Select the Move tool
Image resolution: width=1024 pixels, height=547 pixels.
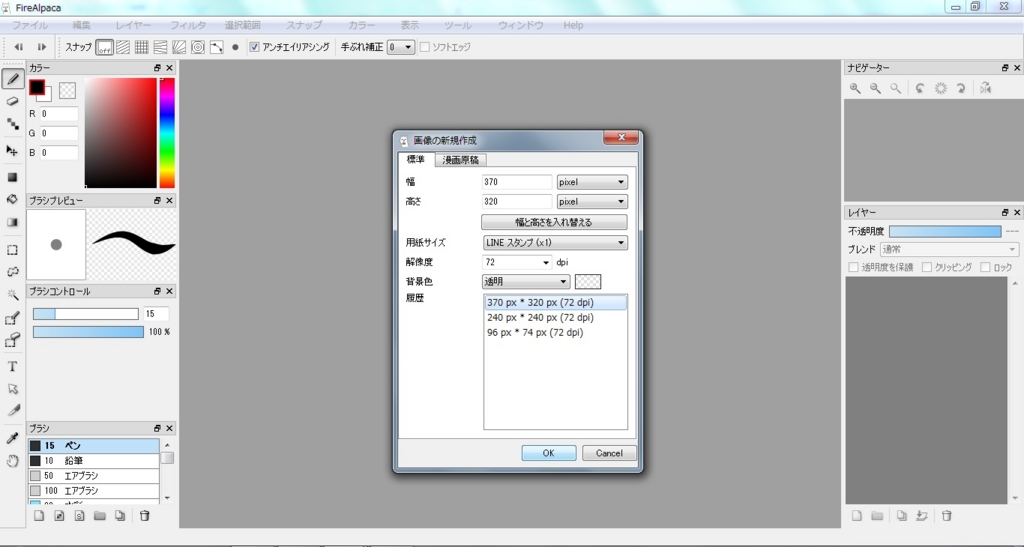click(12, 151)
